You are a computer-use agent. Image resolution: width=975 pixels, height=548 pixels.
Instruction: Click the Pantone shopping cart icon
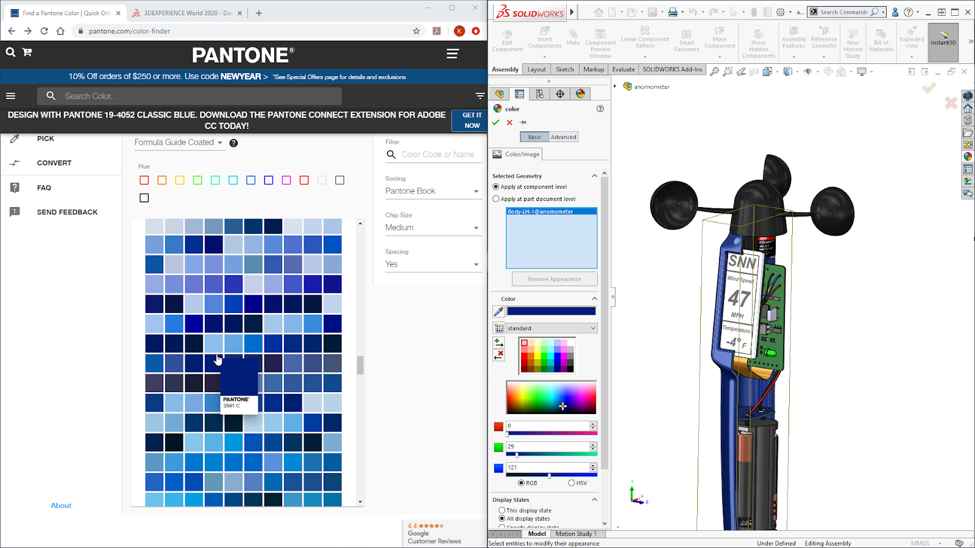pos(27,52)
